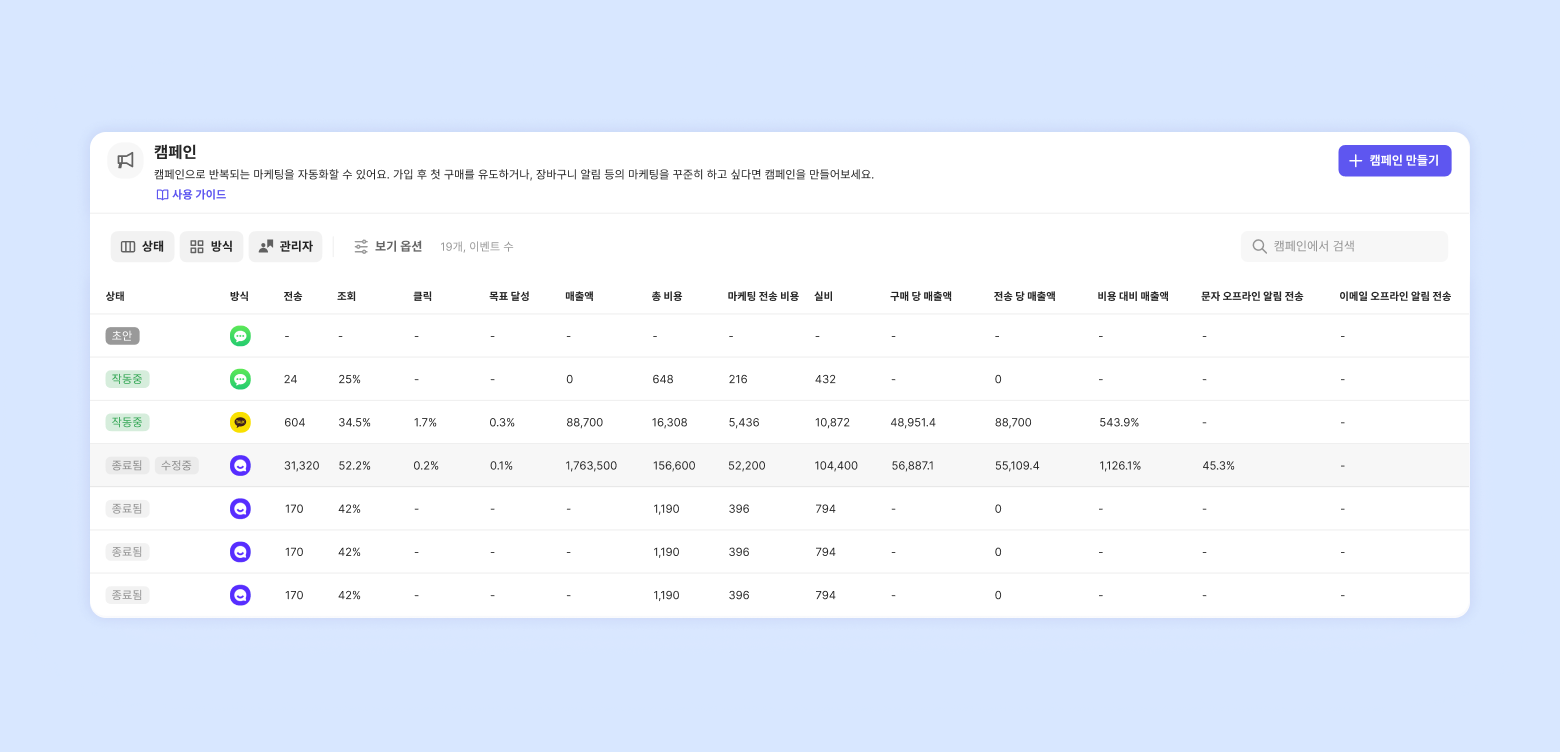Image resolution: width=1560 pixels, height=752 pixels.
Task: Click the 목표 달성 column header
Action: click(509, 296)
